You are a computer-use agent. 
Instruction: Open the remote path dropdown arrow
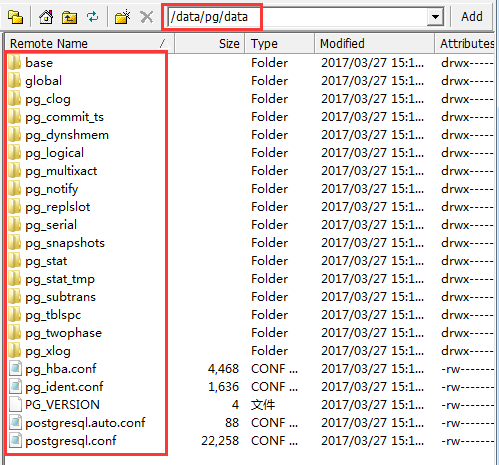click(x=435, y=16)
